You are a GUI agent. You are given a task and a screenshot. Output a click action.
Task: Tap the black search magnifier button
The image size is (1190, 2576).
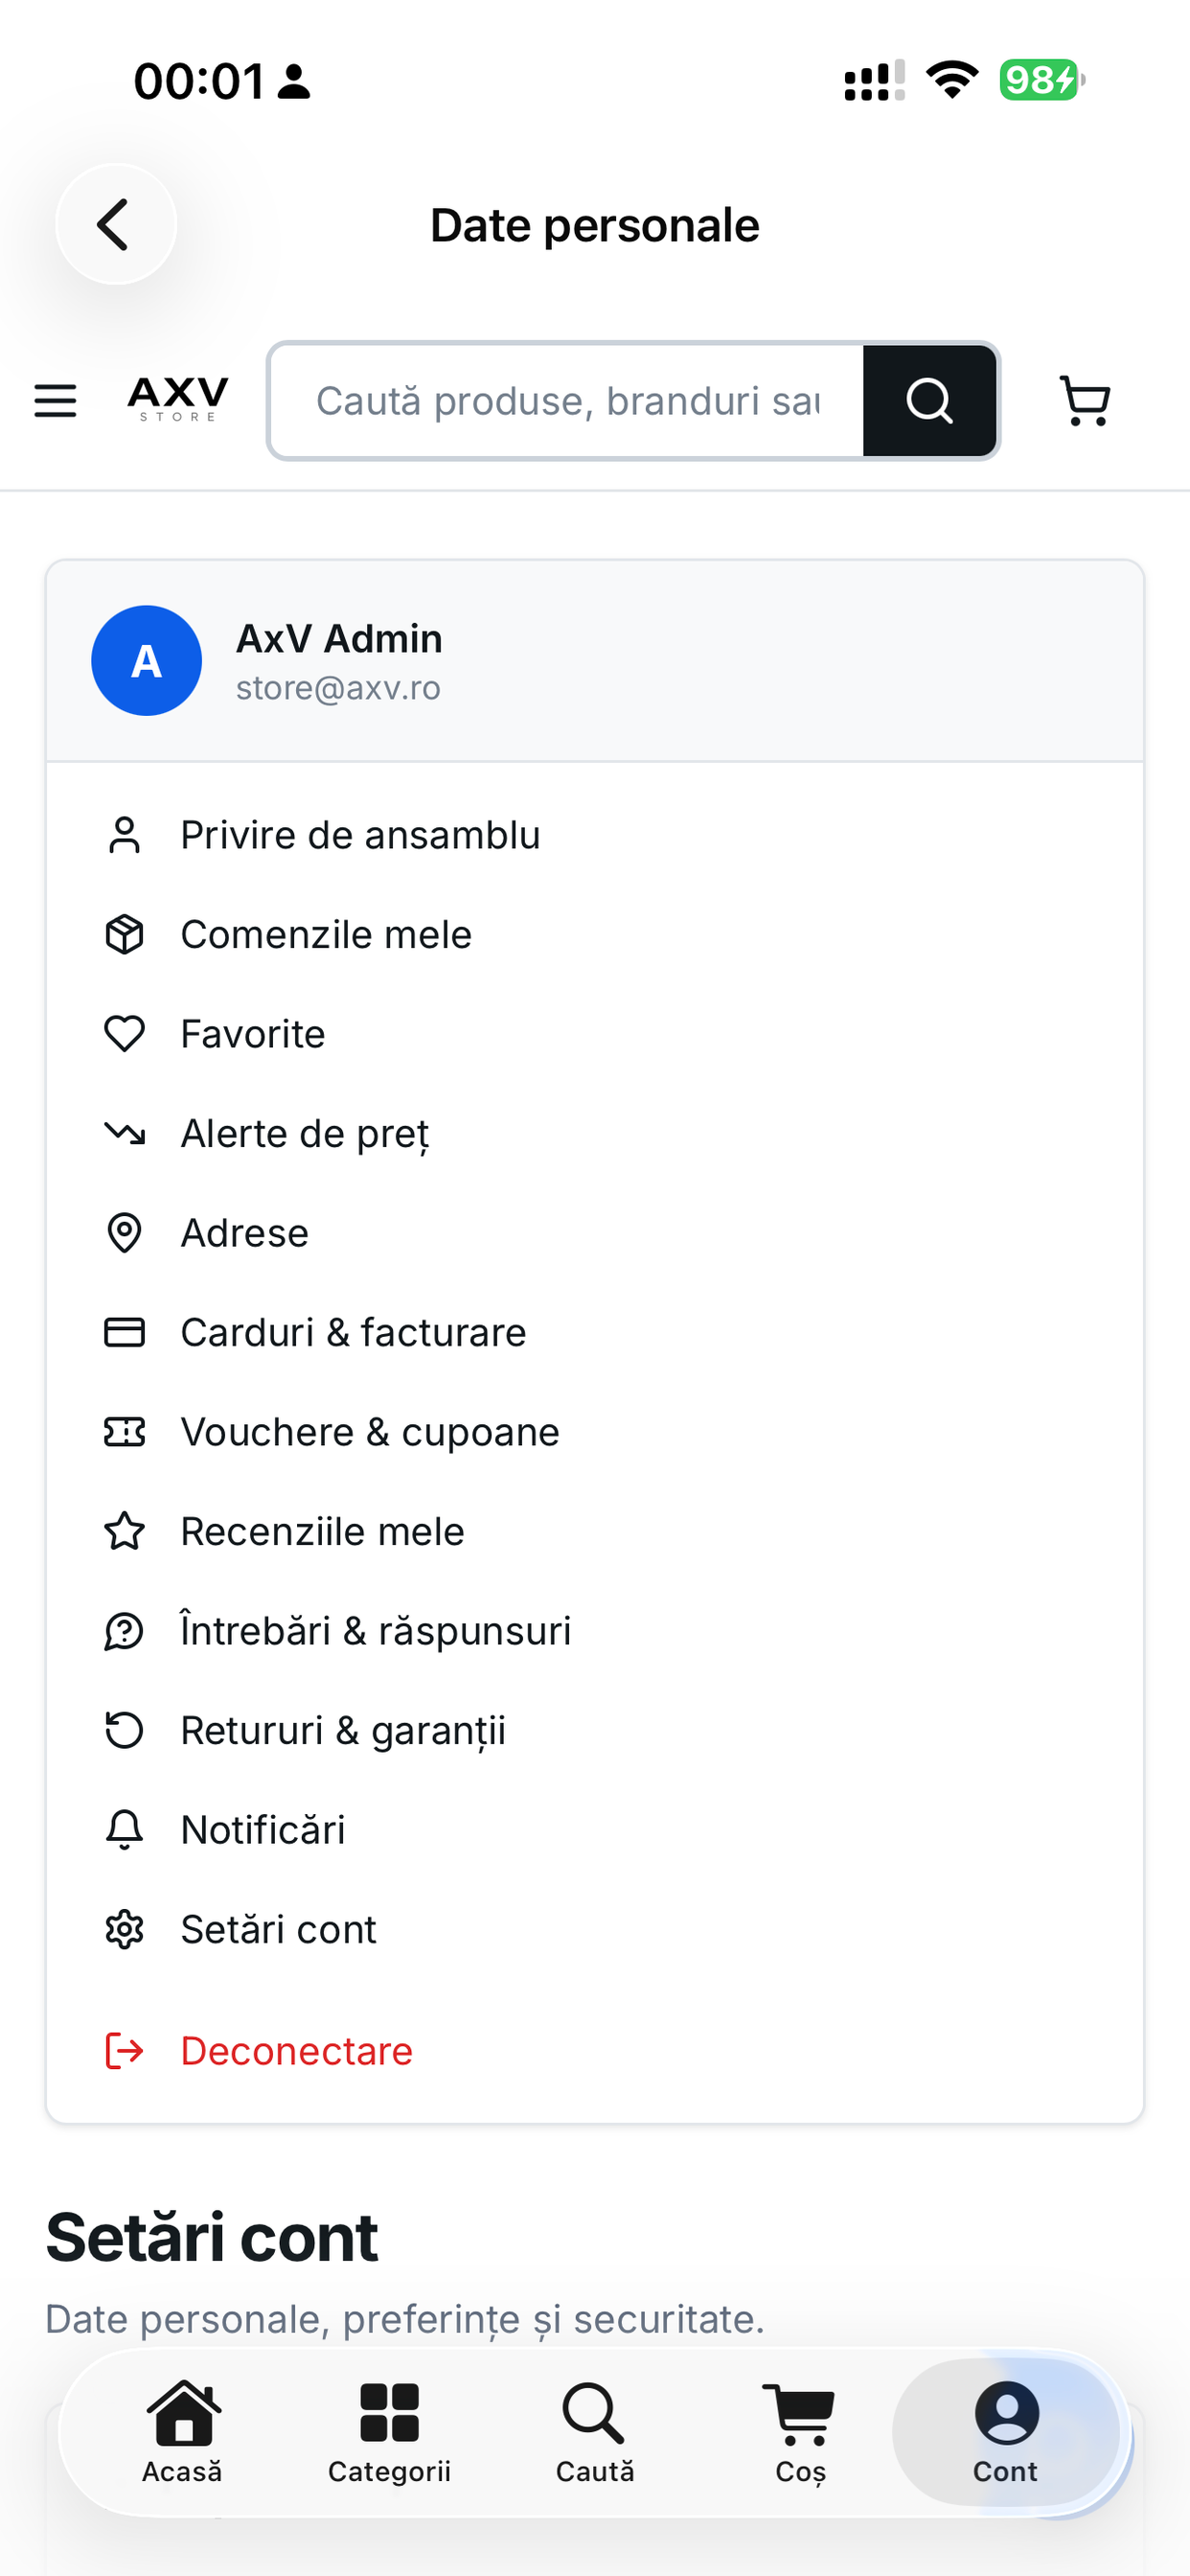point(929,401)
